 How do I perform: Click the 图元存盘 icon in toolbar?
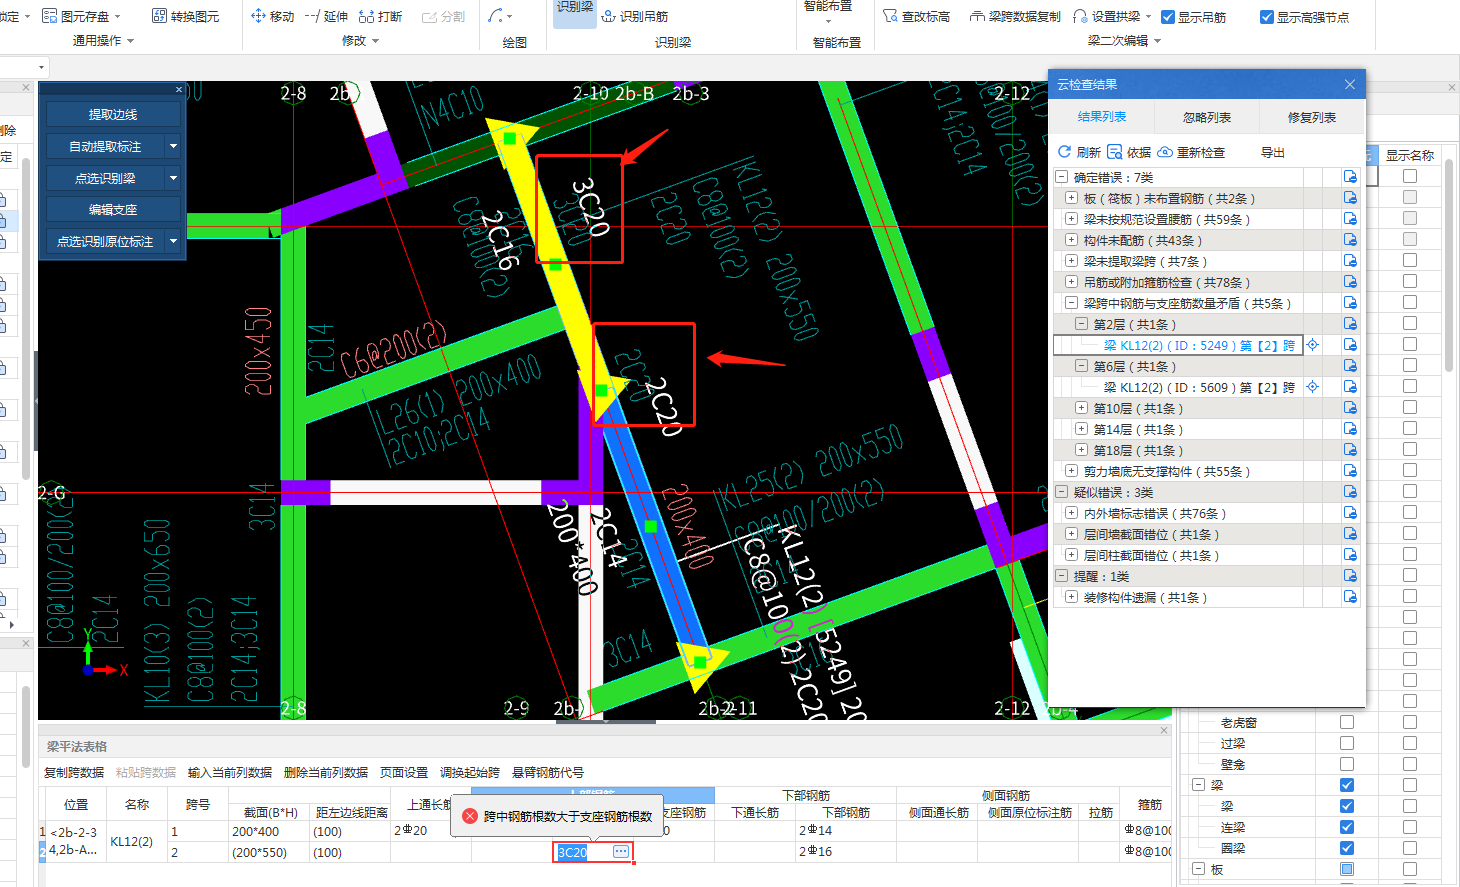(x=49, y=16)
